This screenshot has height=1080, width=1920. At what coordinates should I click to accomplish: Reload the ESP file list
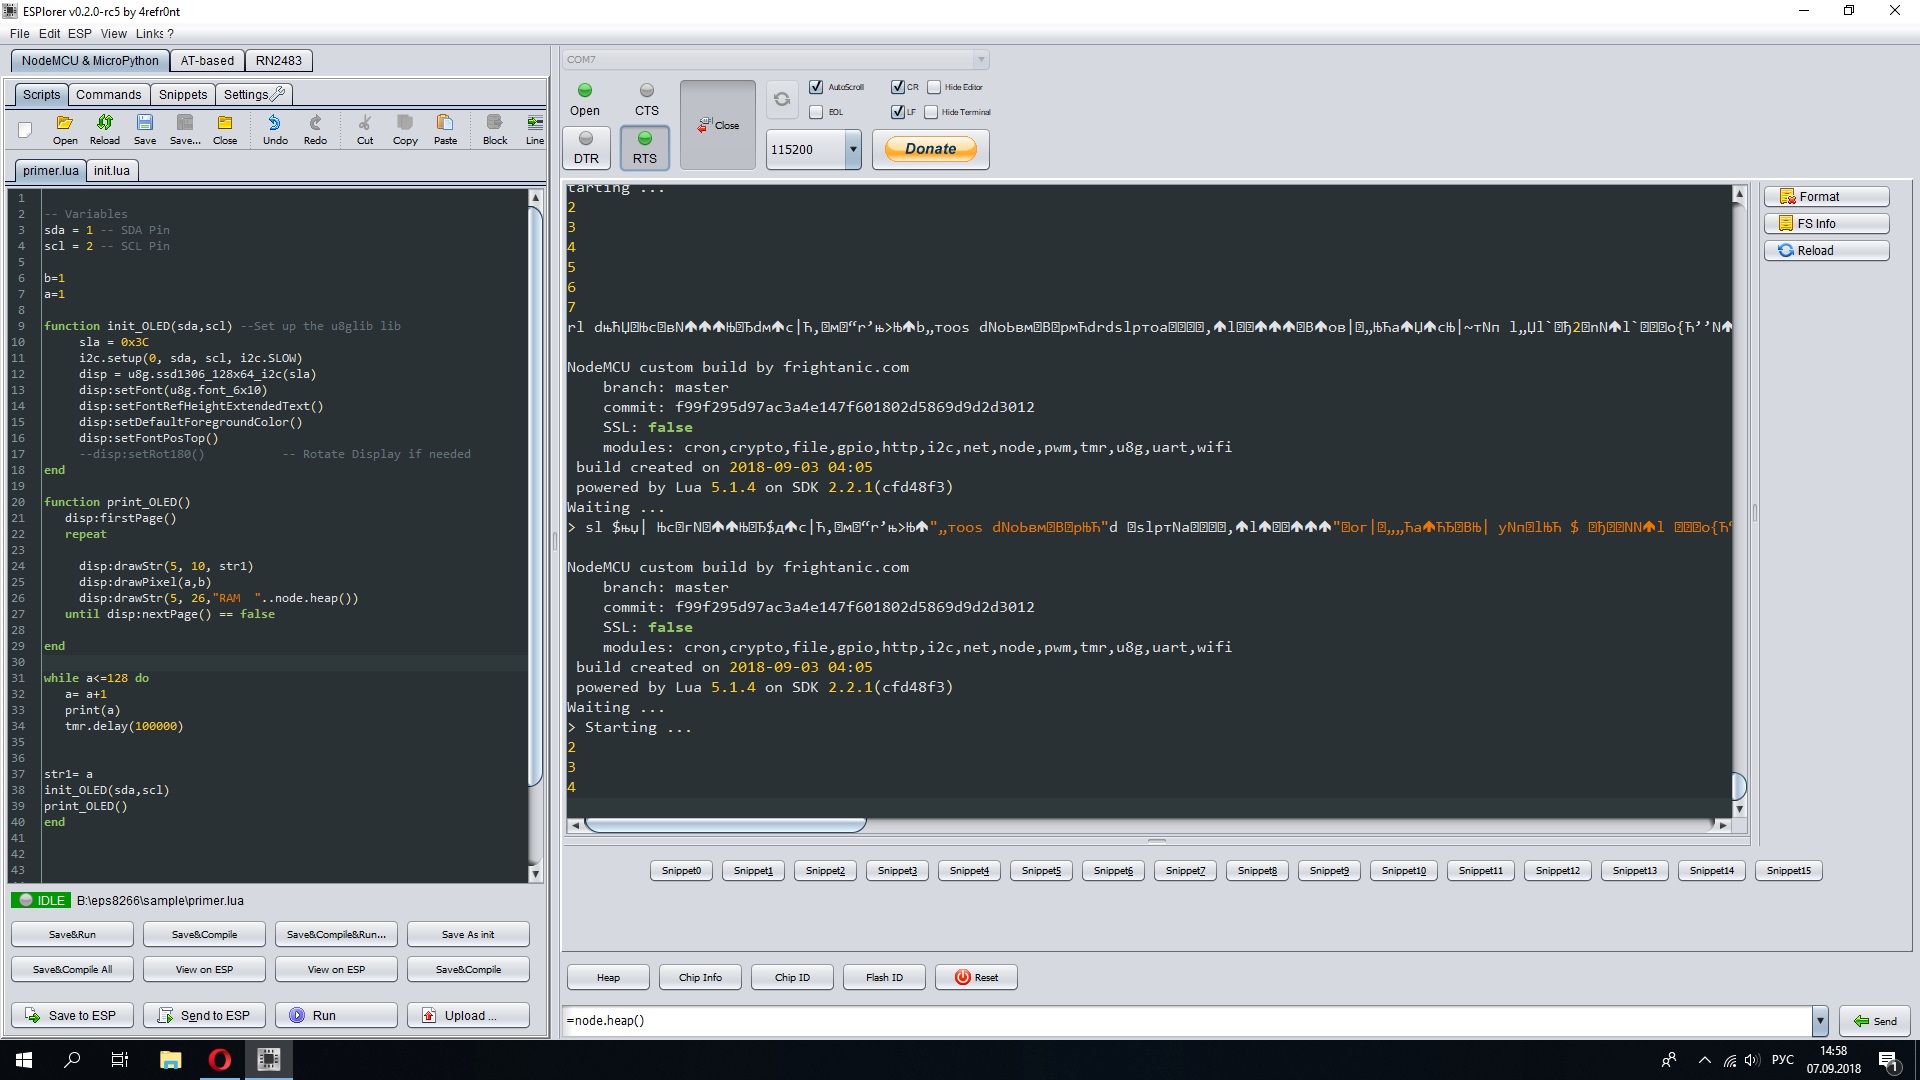point(1826,251)
